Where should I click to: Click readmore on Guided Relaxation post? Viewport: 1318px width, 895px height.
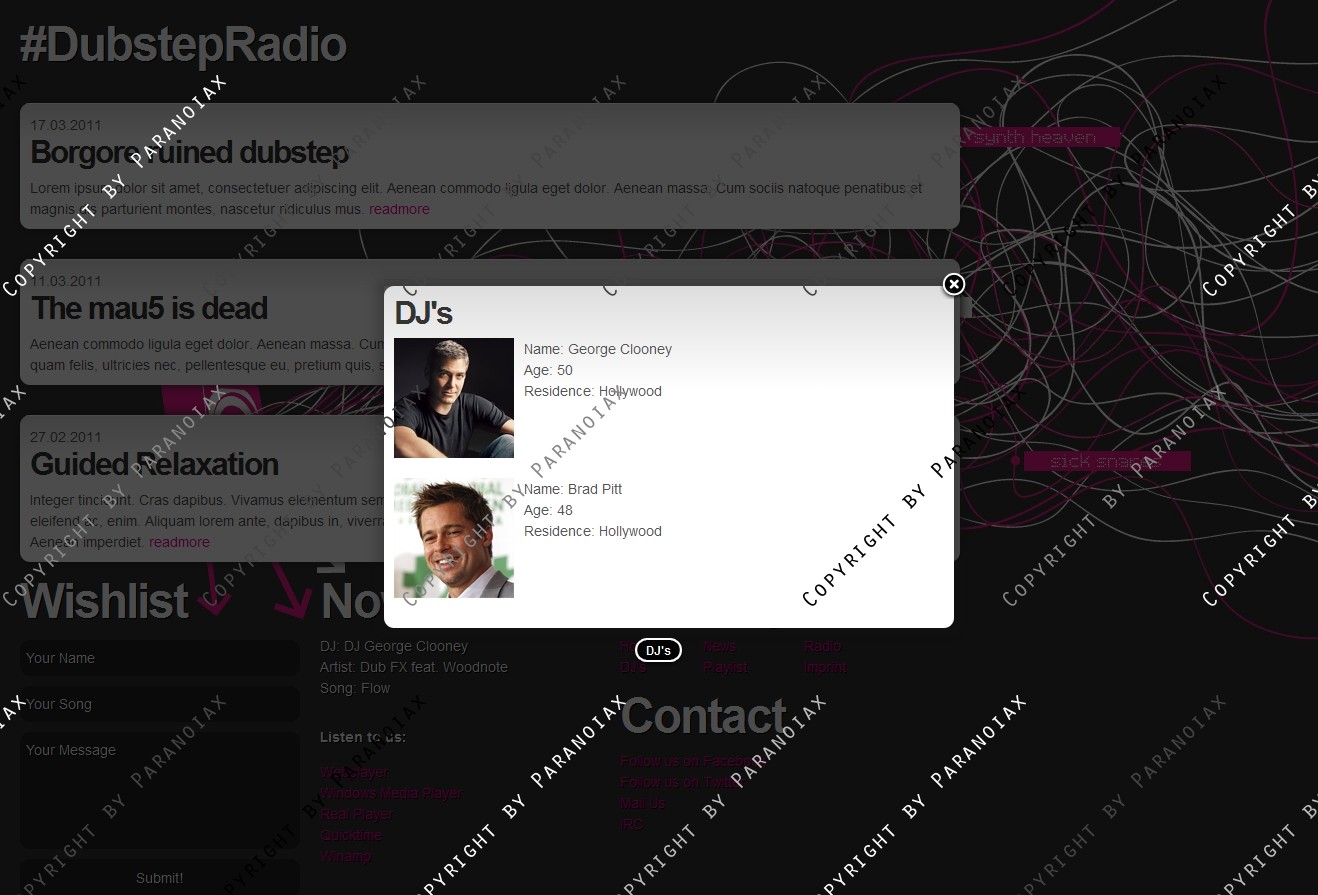click(x=179, y=542)
